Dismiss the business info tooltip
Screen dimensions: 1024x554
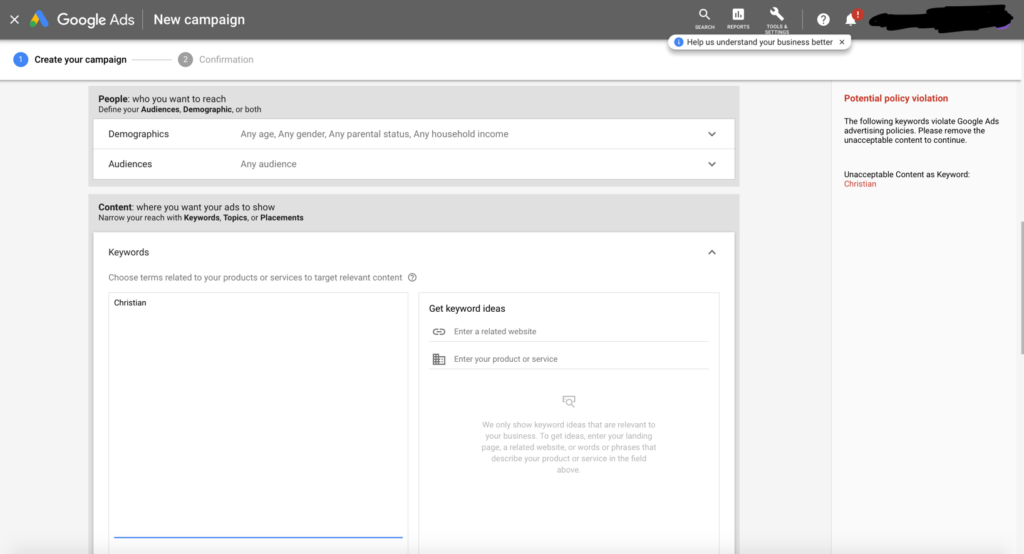click(842, 42)
